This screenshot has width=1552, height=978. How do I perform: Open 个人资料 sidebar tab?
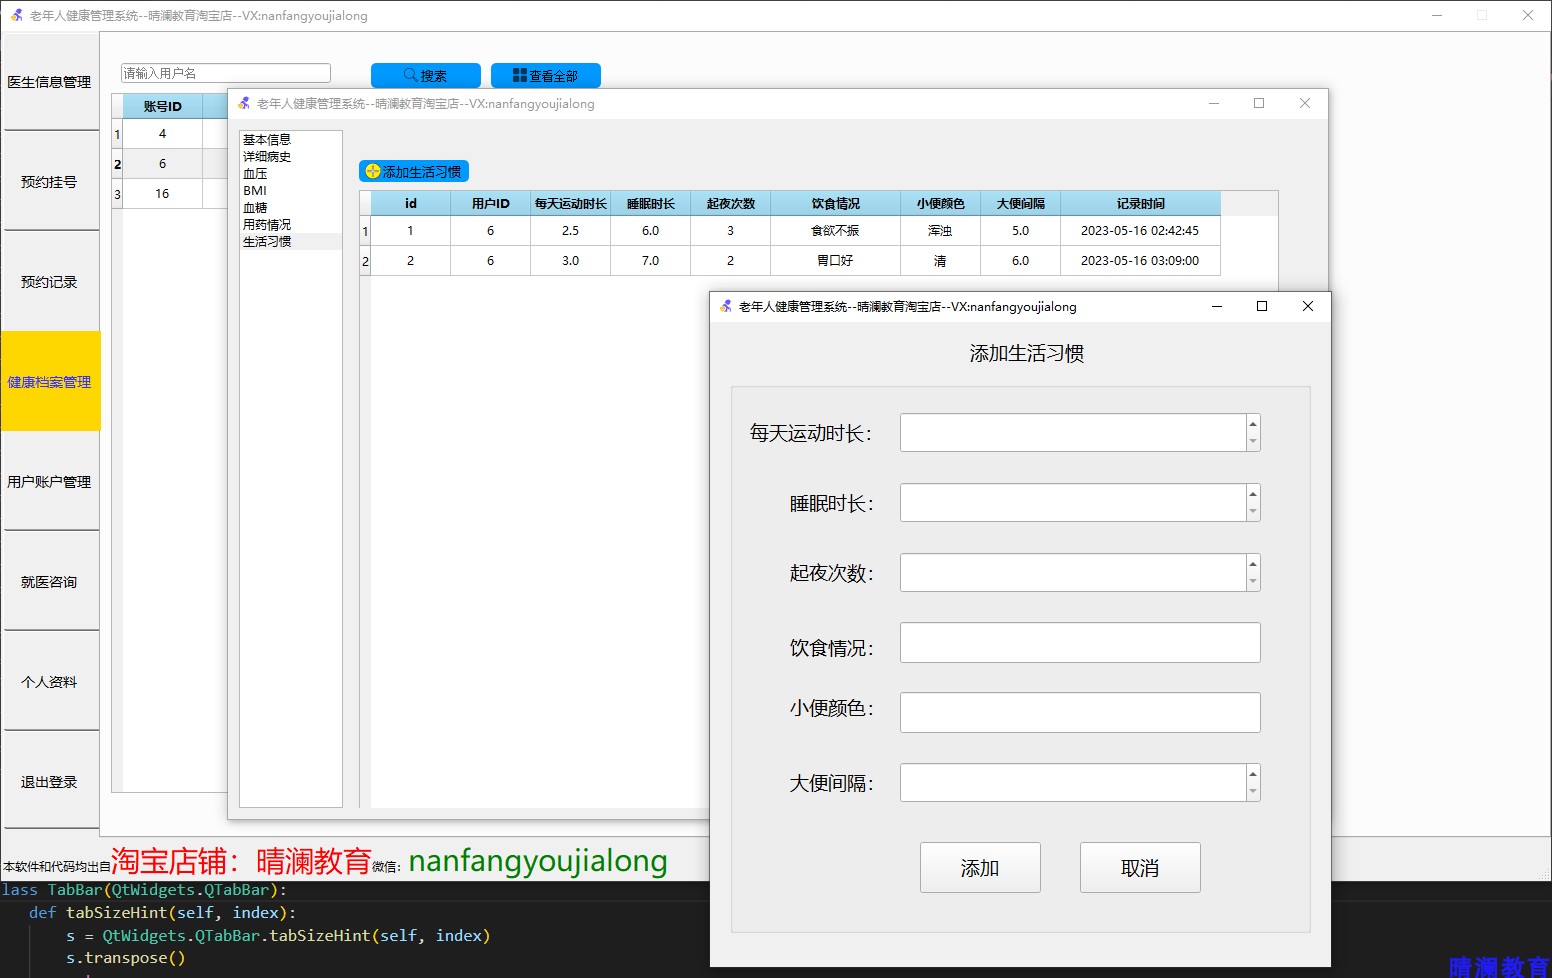50,682
